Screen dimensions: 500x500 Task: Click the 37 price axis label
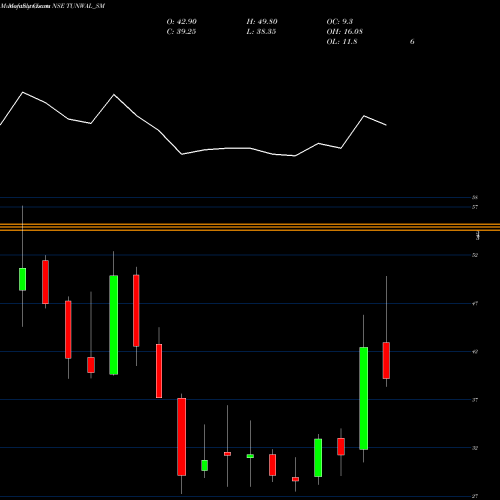(x=475, y=400)
